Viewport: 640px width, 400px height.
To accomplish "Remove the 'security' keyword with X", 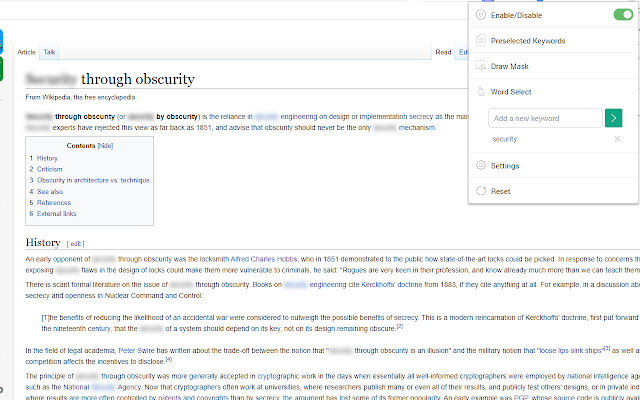I will click(x=617, y=139).
